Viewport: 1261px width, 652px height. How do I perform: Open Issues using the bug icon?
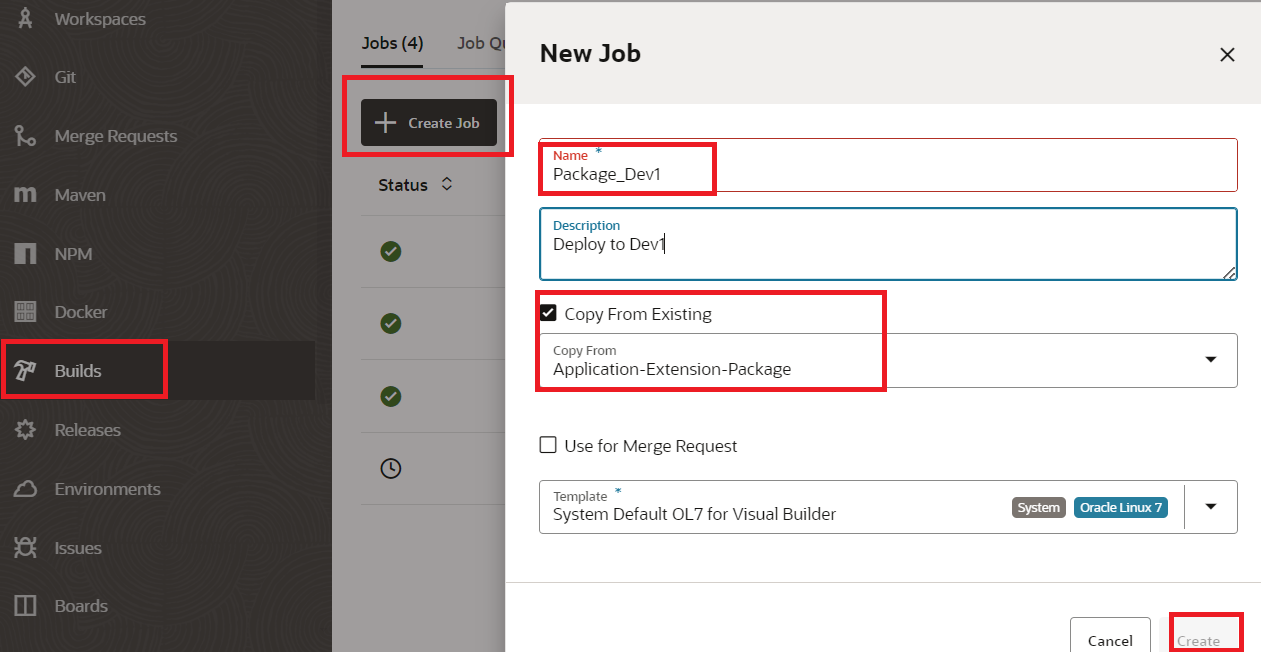(25, 548)
